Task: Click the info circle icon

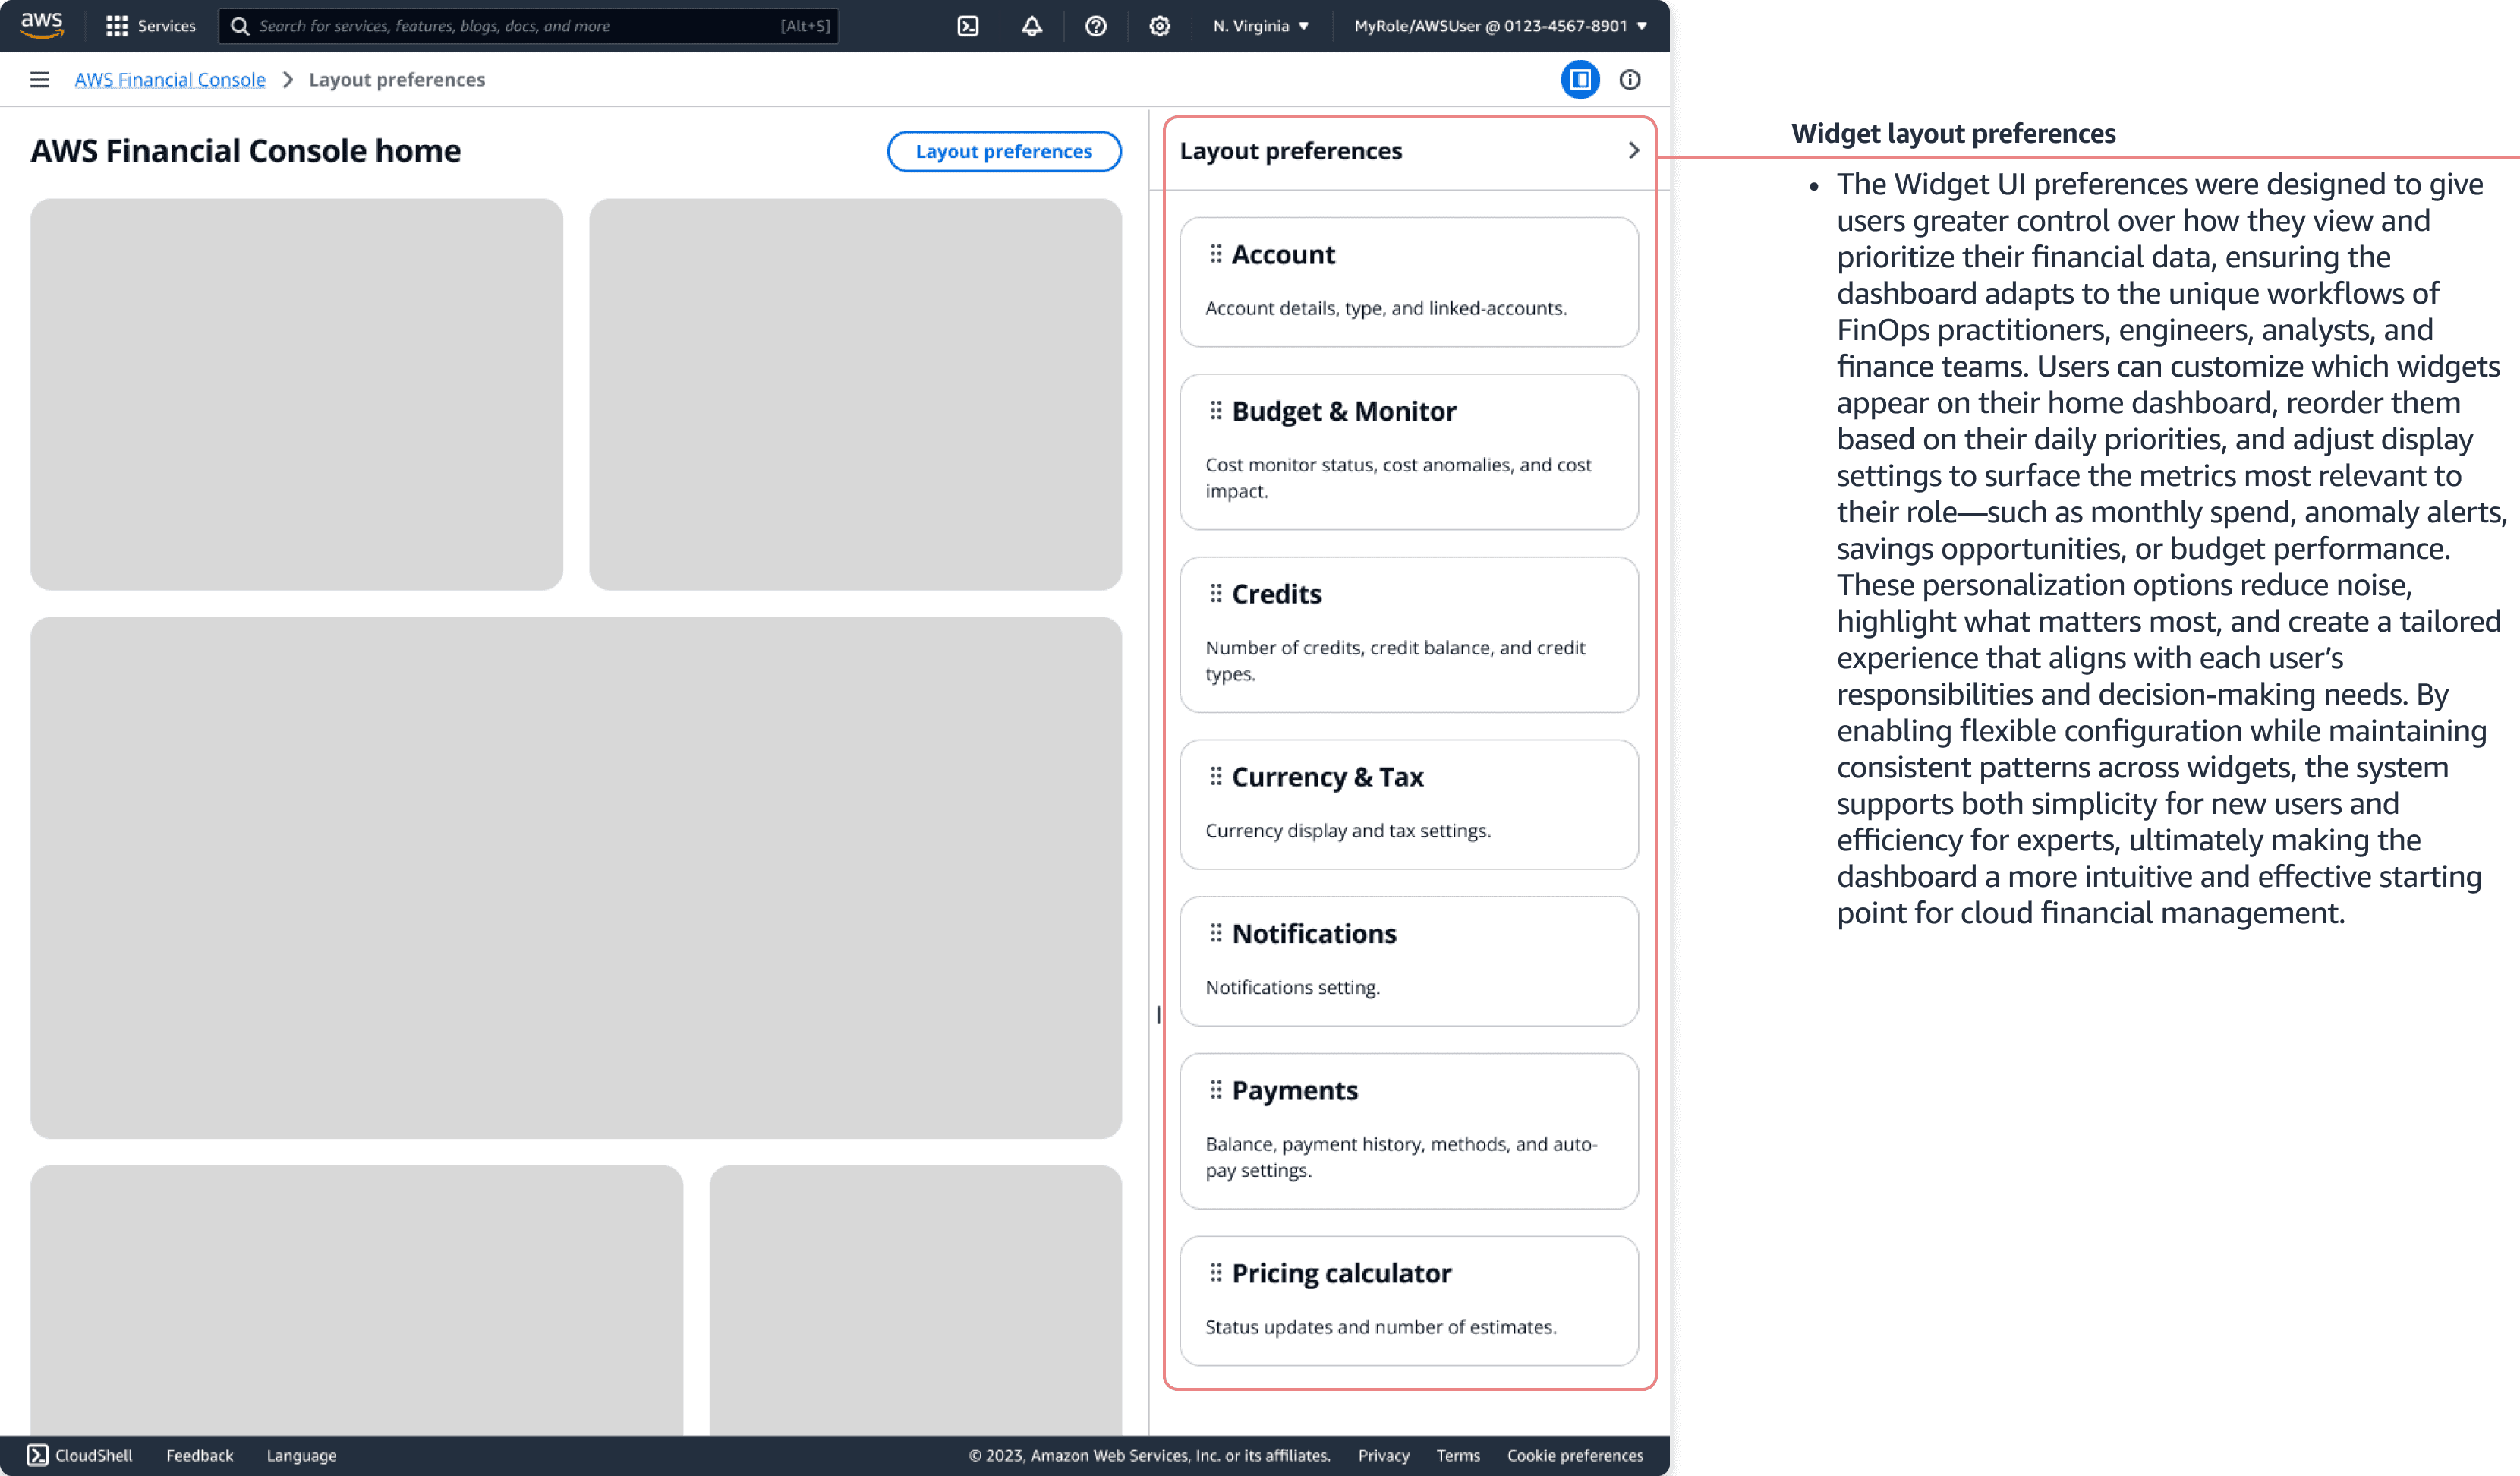Action: click(x=1629, y=79)
